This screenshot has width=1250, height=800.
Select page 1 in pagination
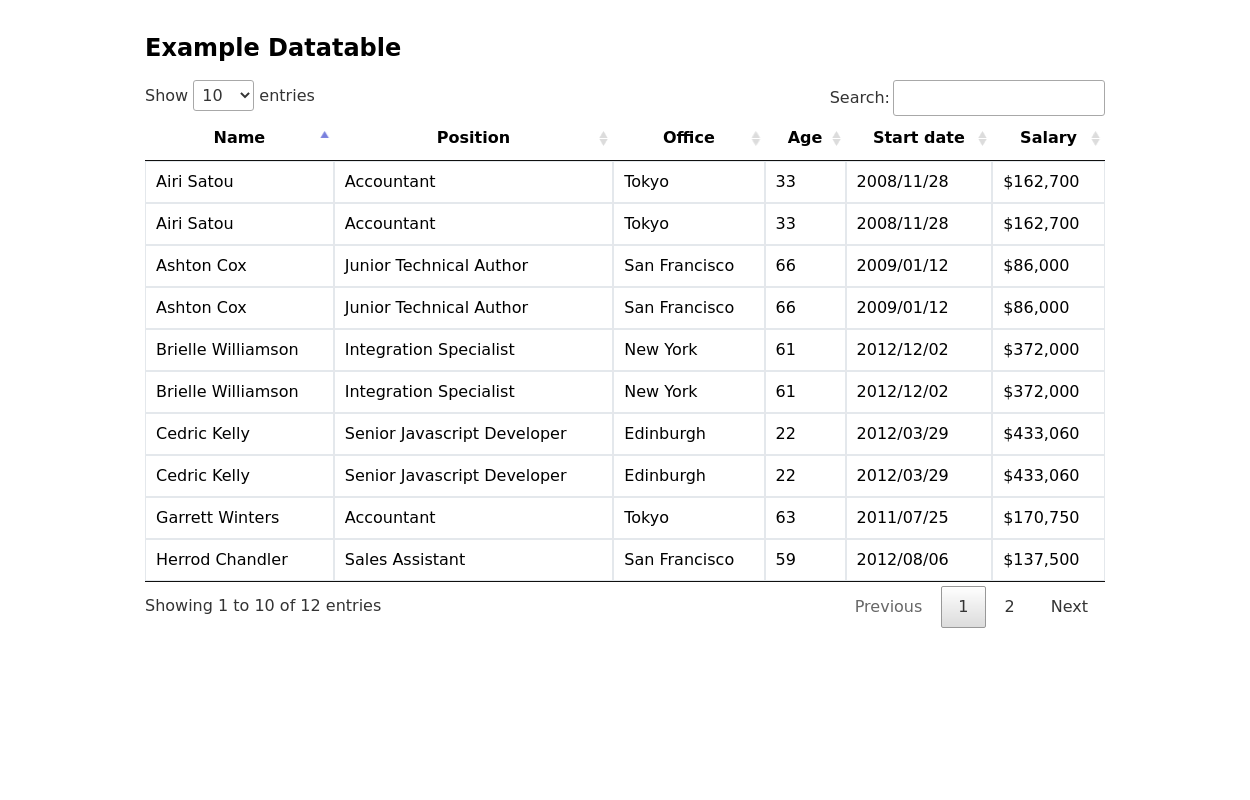point(963,606)
